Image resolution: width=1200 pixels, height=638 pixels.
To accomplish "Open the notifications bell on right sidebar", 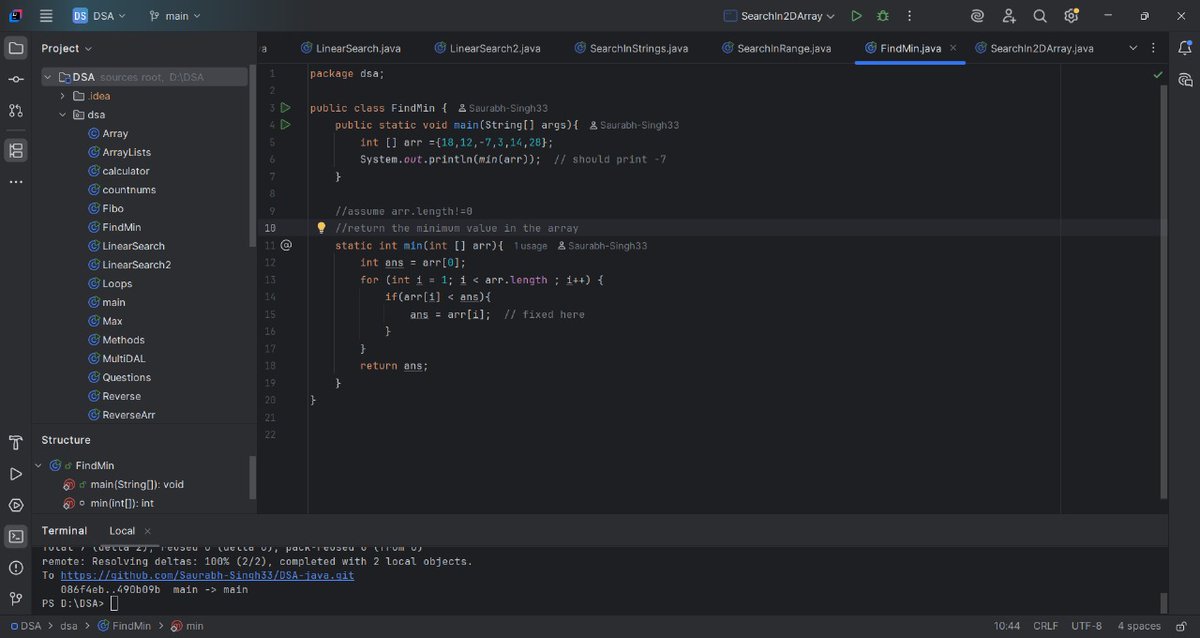I will coord(1185,48).
